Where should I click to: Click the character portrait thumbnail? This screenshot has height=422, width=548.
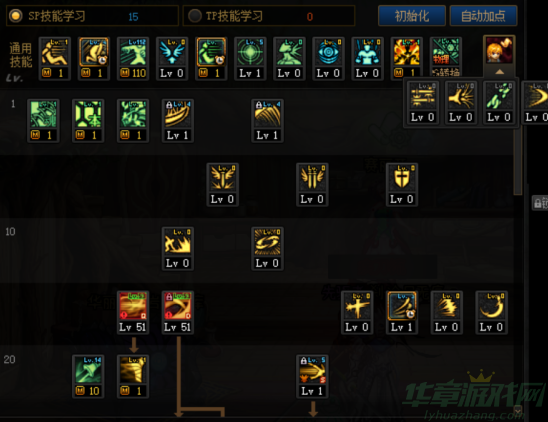499,51
